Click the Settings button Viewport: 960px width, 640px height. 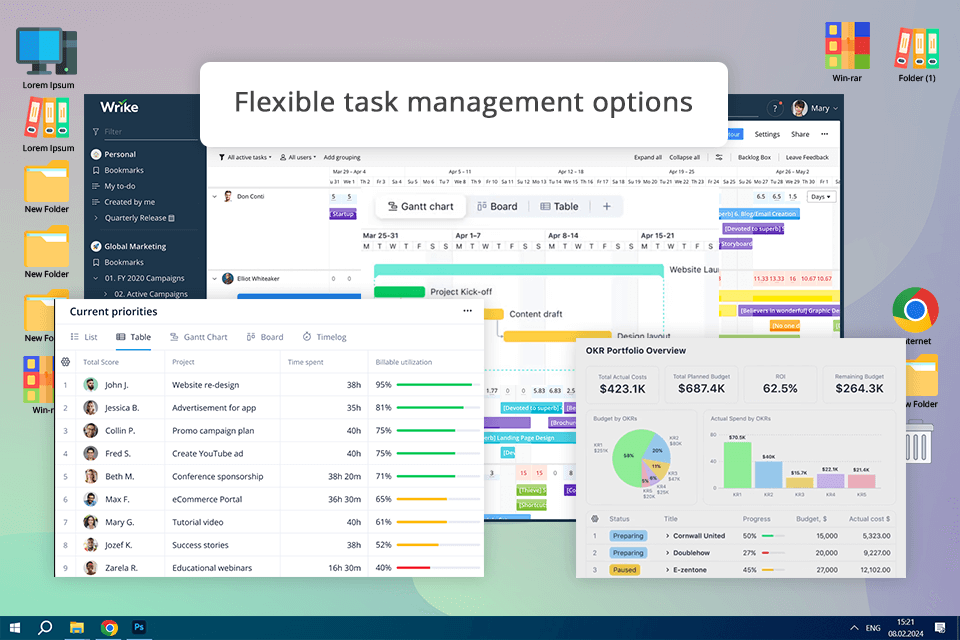pos(767,134)
